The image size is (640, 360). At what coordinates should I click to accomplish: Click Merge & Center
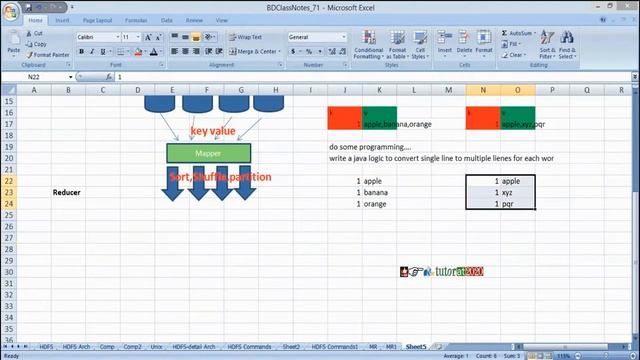pyautogui.click(x=255, y=51)
